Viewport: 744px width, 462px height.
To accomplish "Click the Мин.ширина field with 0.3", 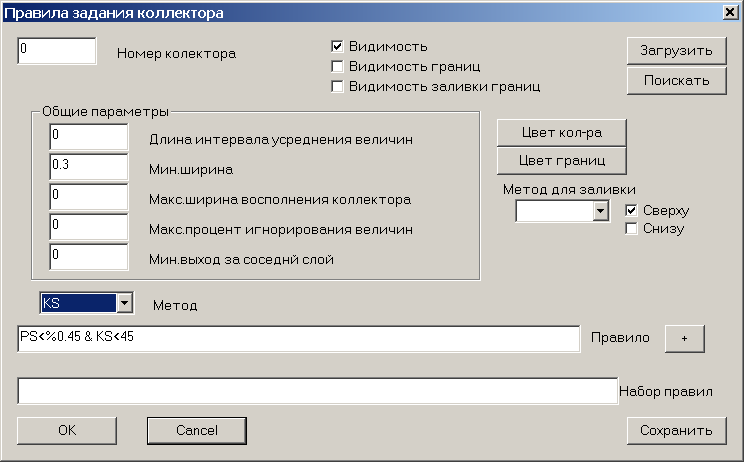I will 89,167.
